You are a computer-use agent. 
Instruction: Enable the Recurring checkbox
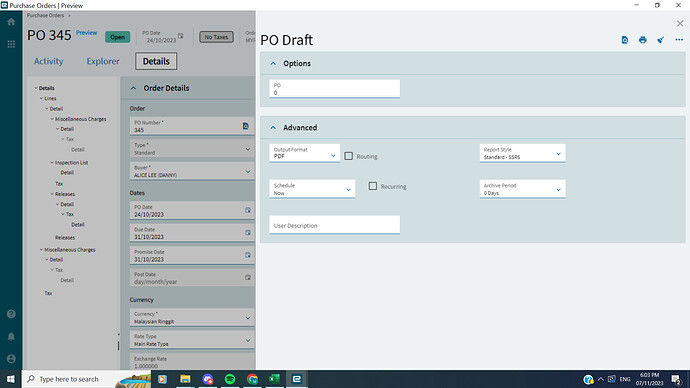(373, 186)
